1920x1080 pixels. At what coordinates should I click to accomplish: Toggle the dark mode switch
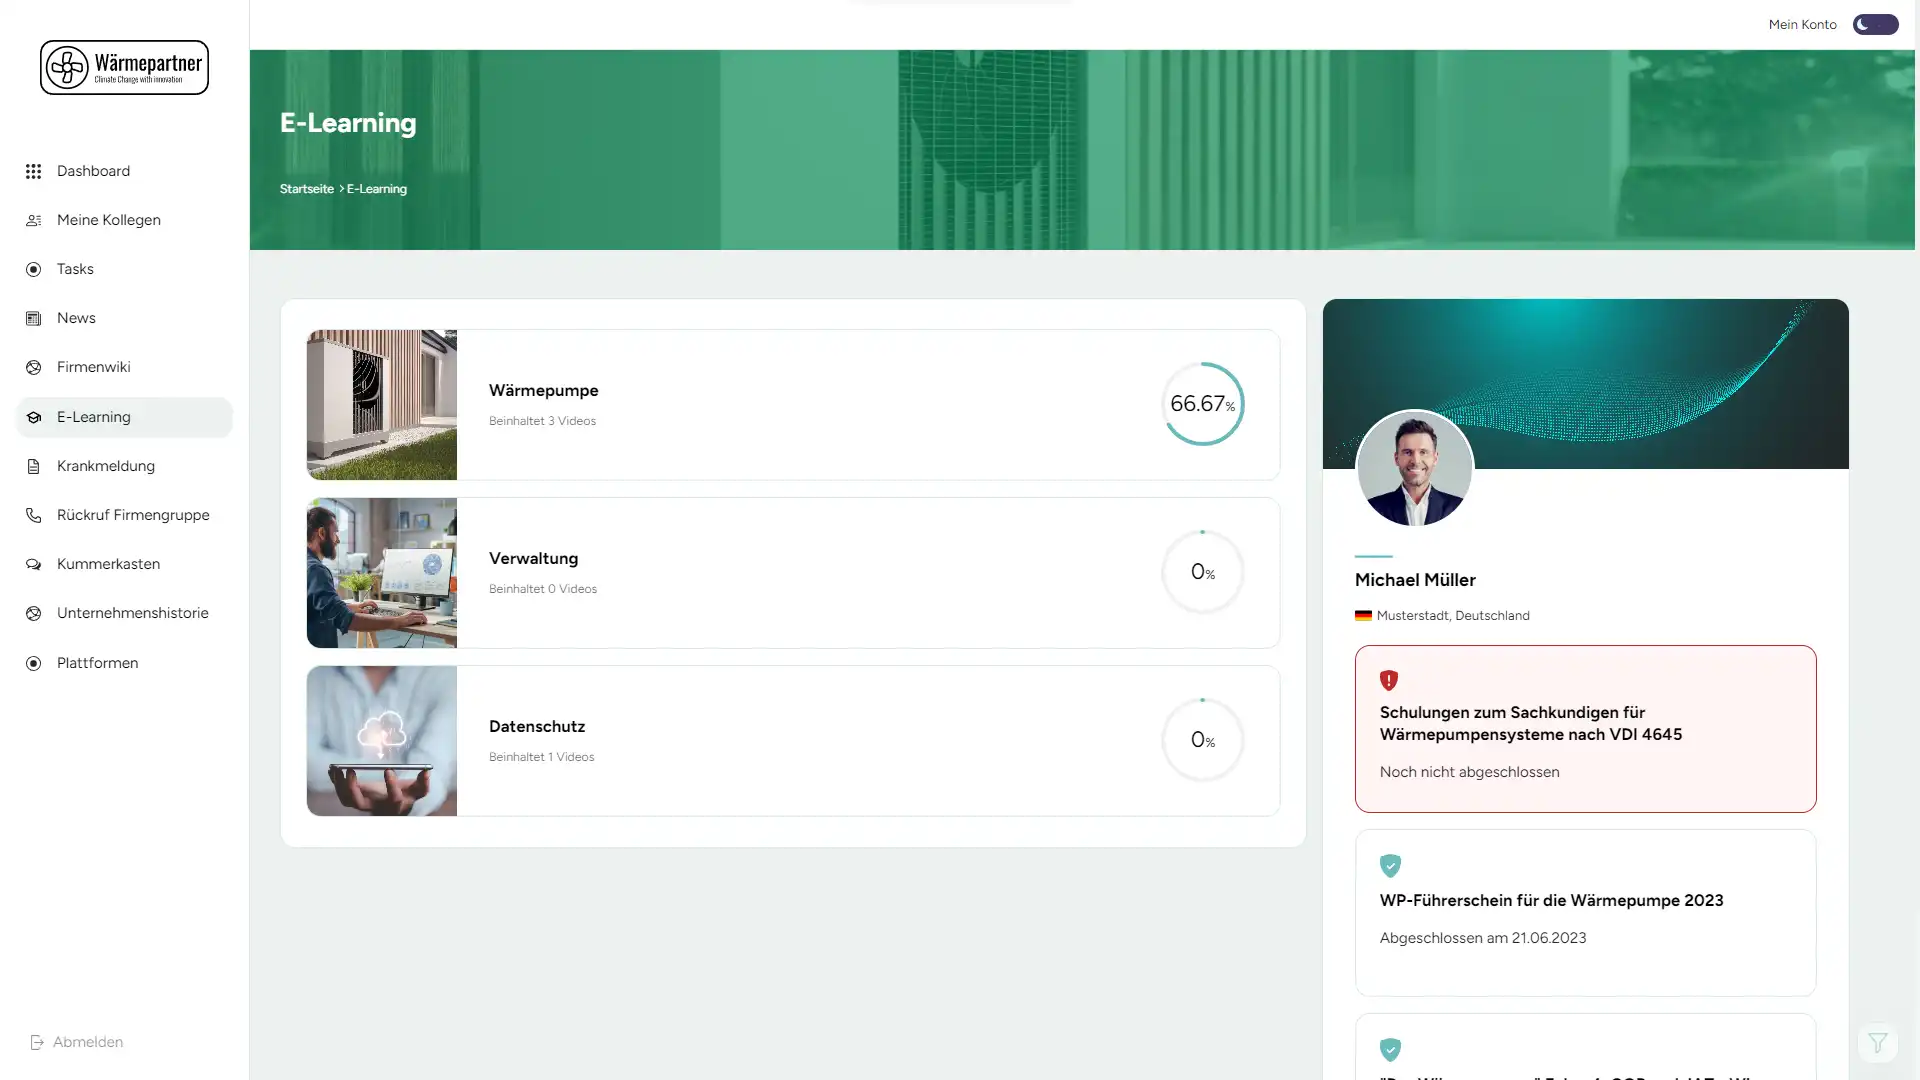point(1875,24)
